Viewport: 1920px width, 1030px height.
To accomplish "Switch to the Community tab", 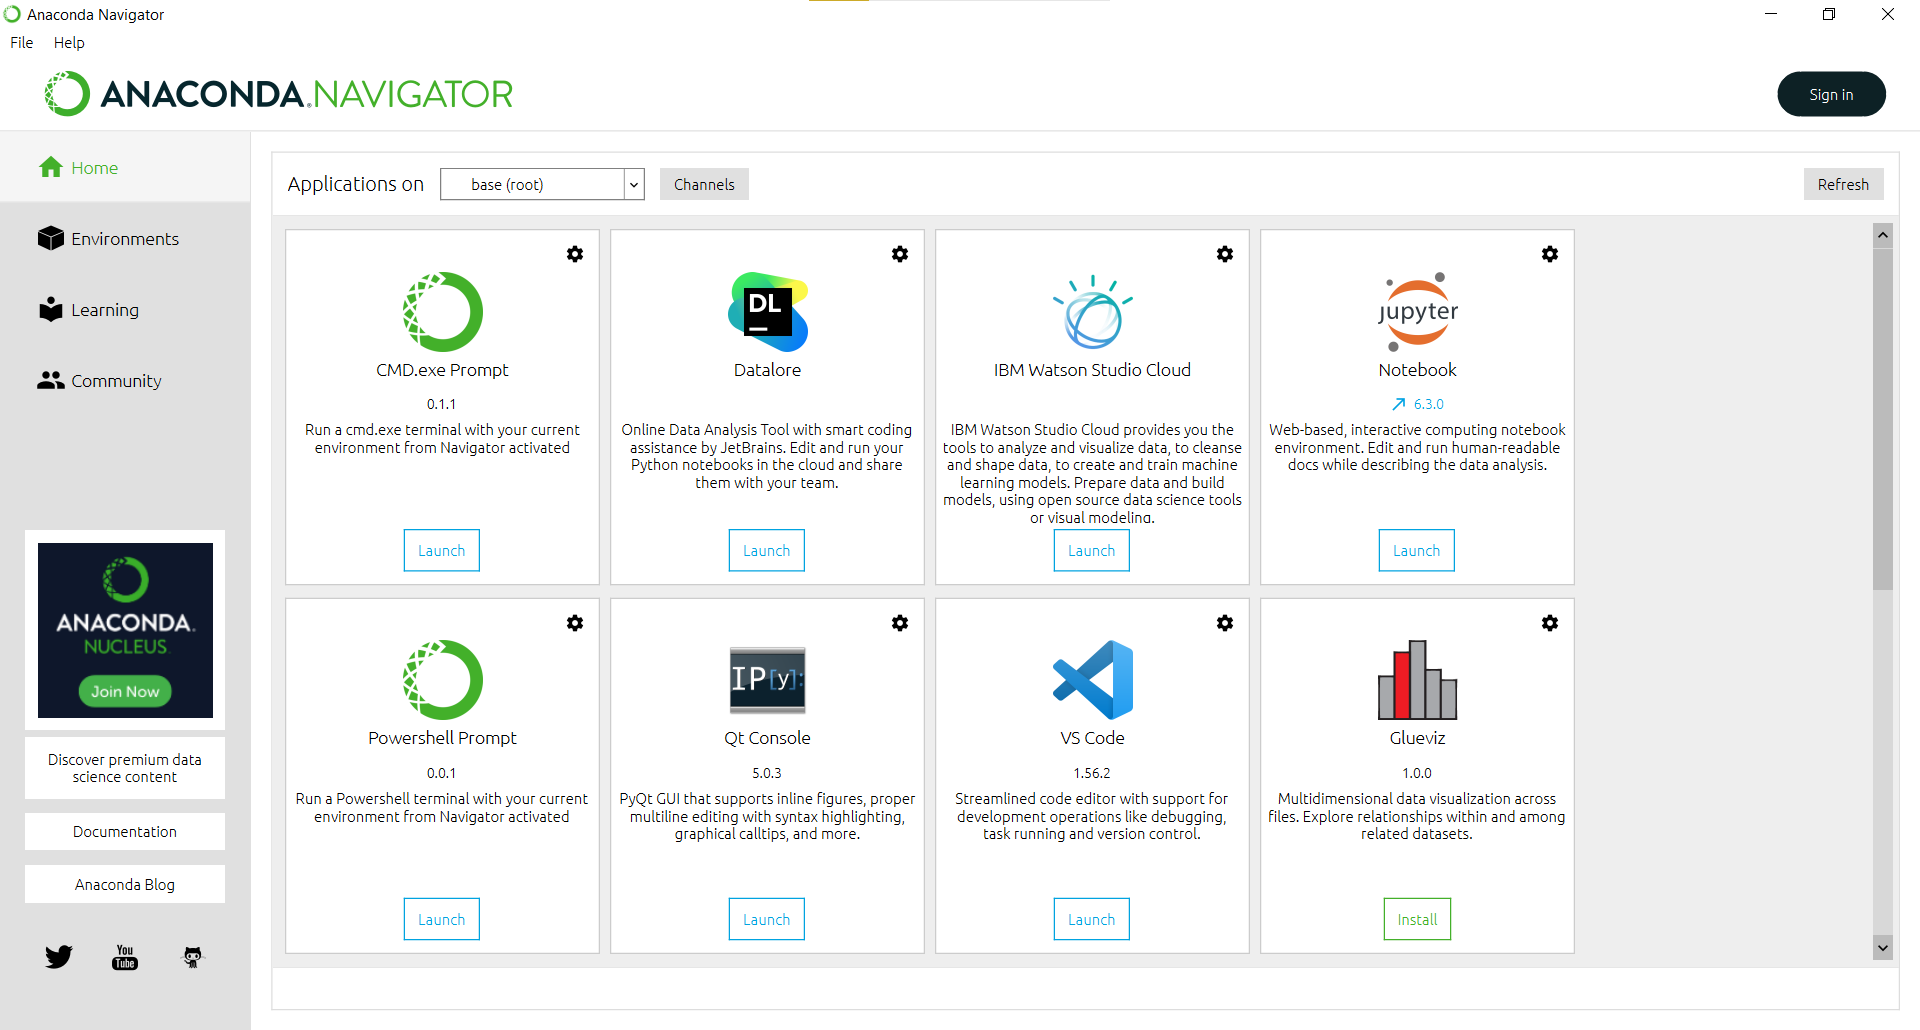I will 125,380.
